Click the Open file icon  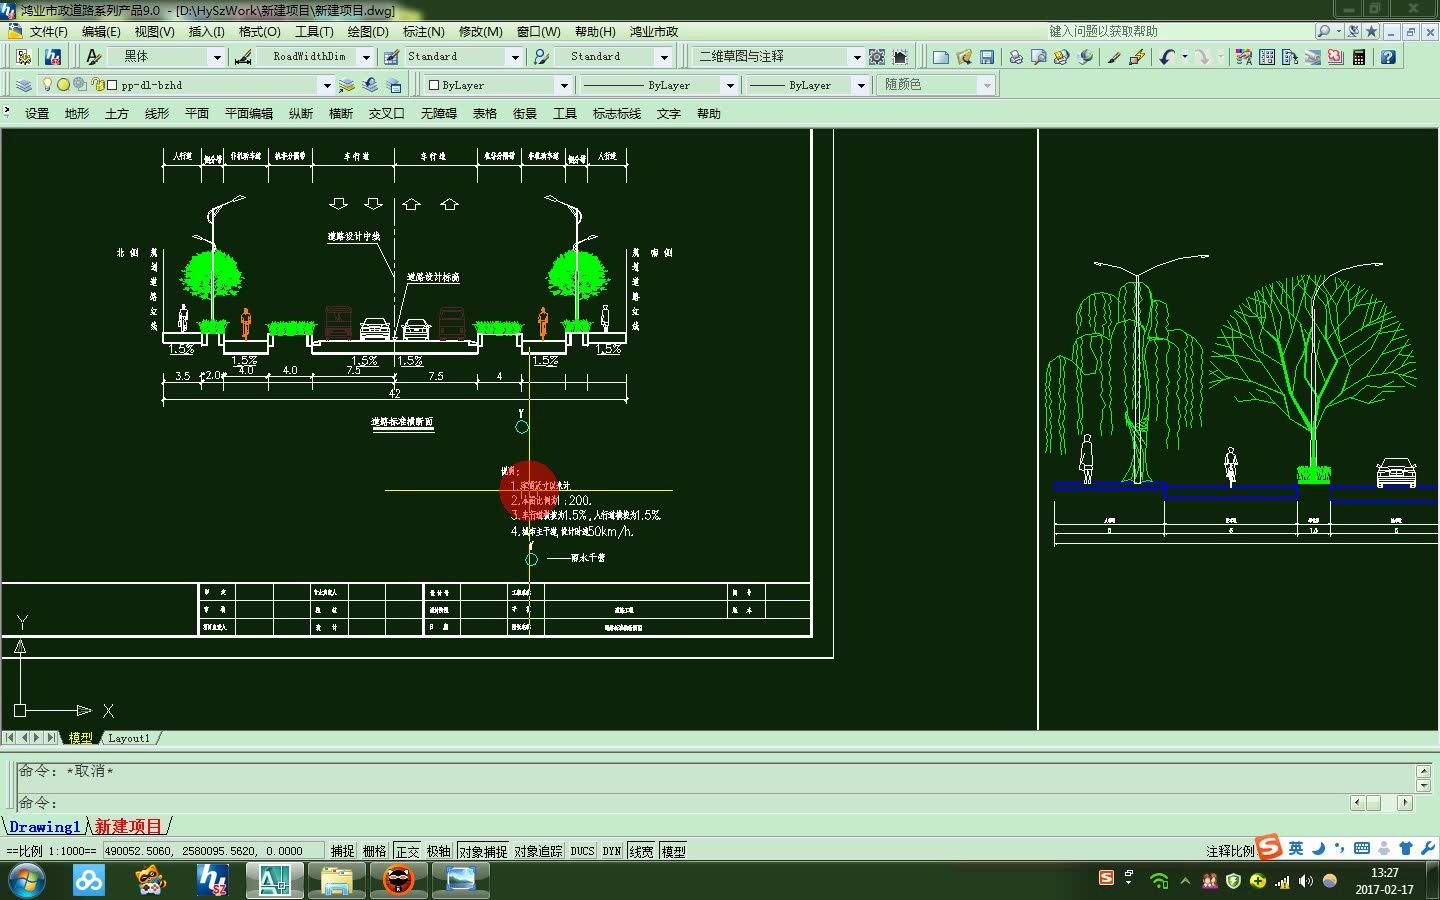tap(964, 57)
